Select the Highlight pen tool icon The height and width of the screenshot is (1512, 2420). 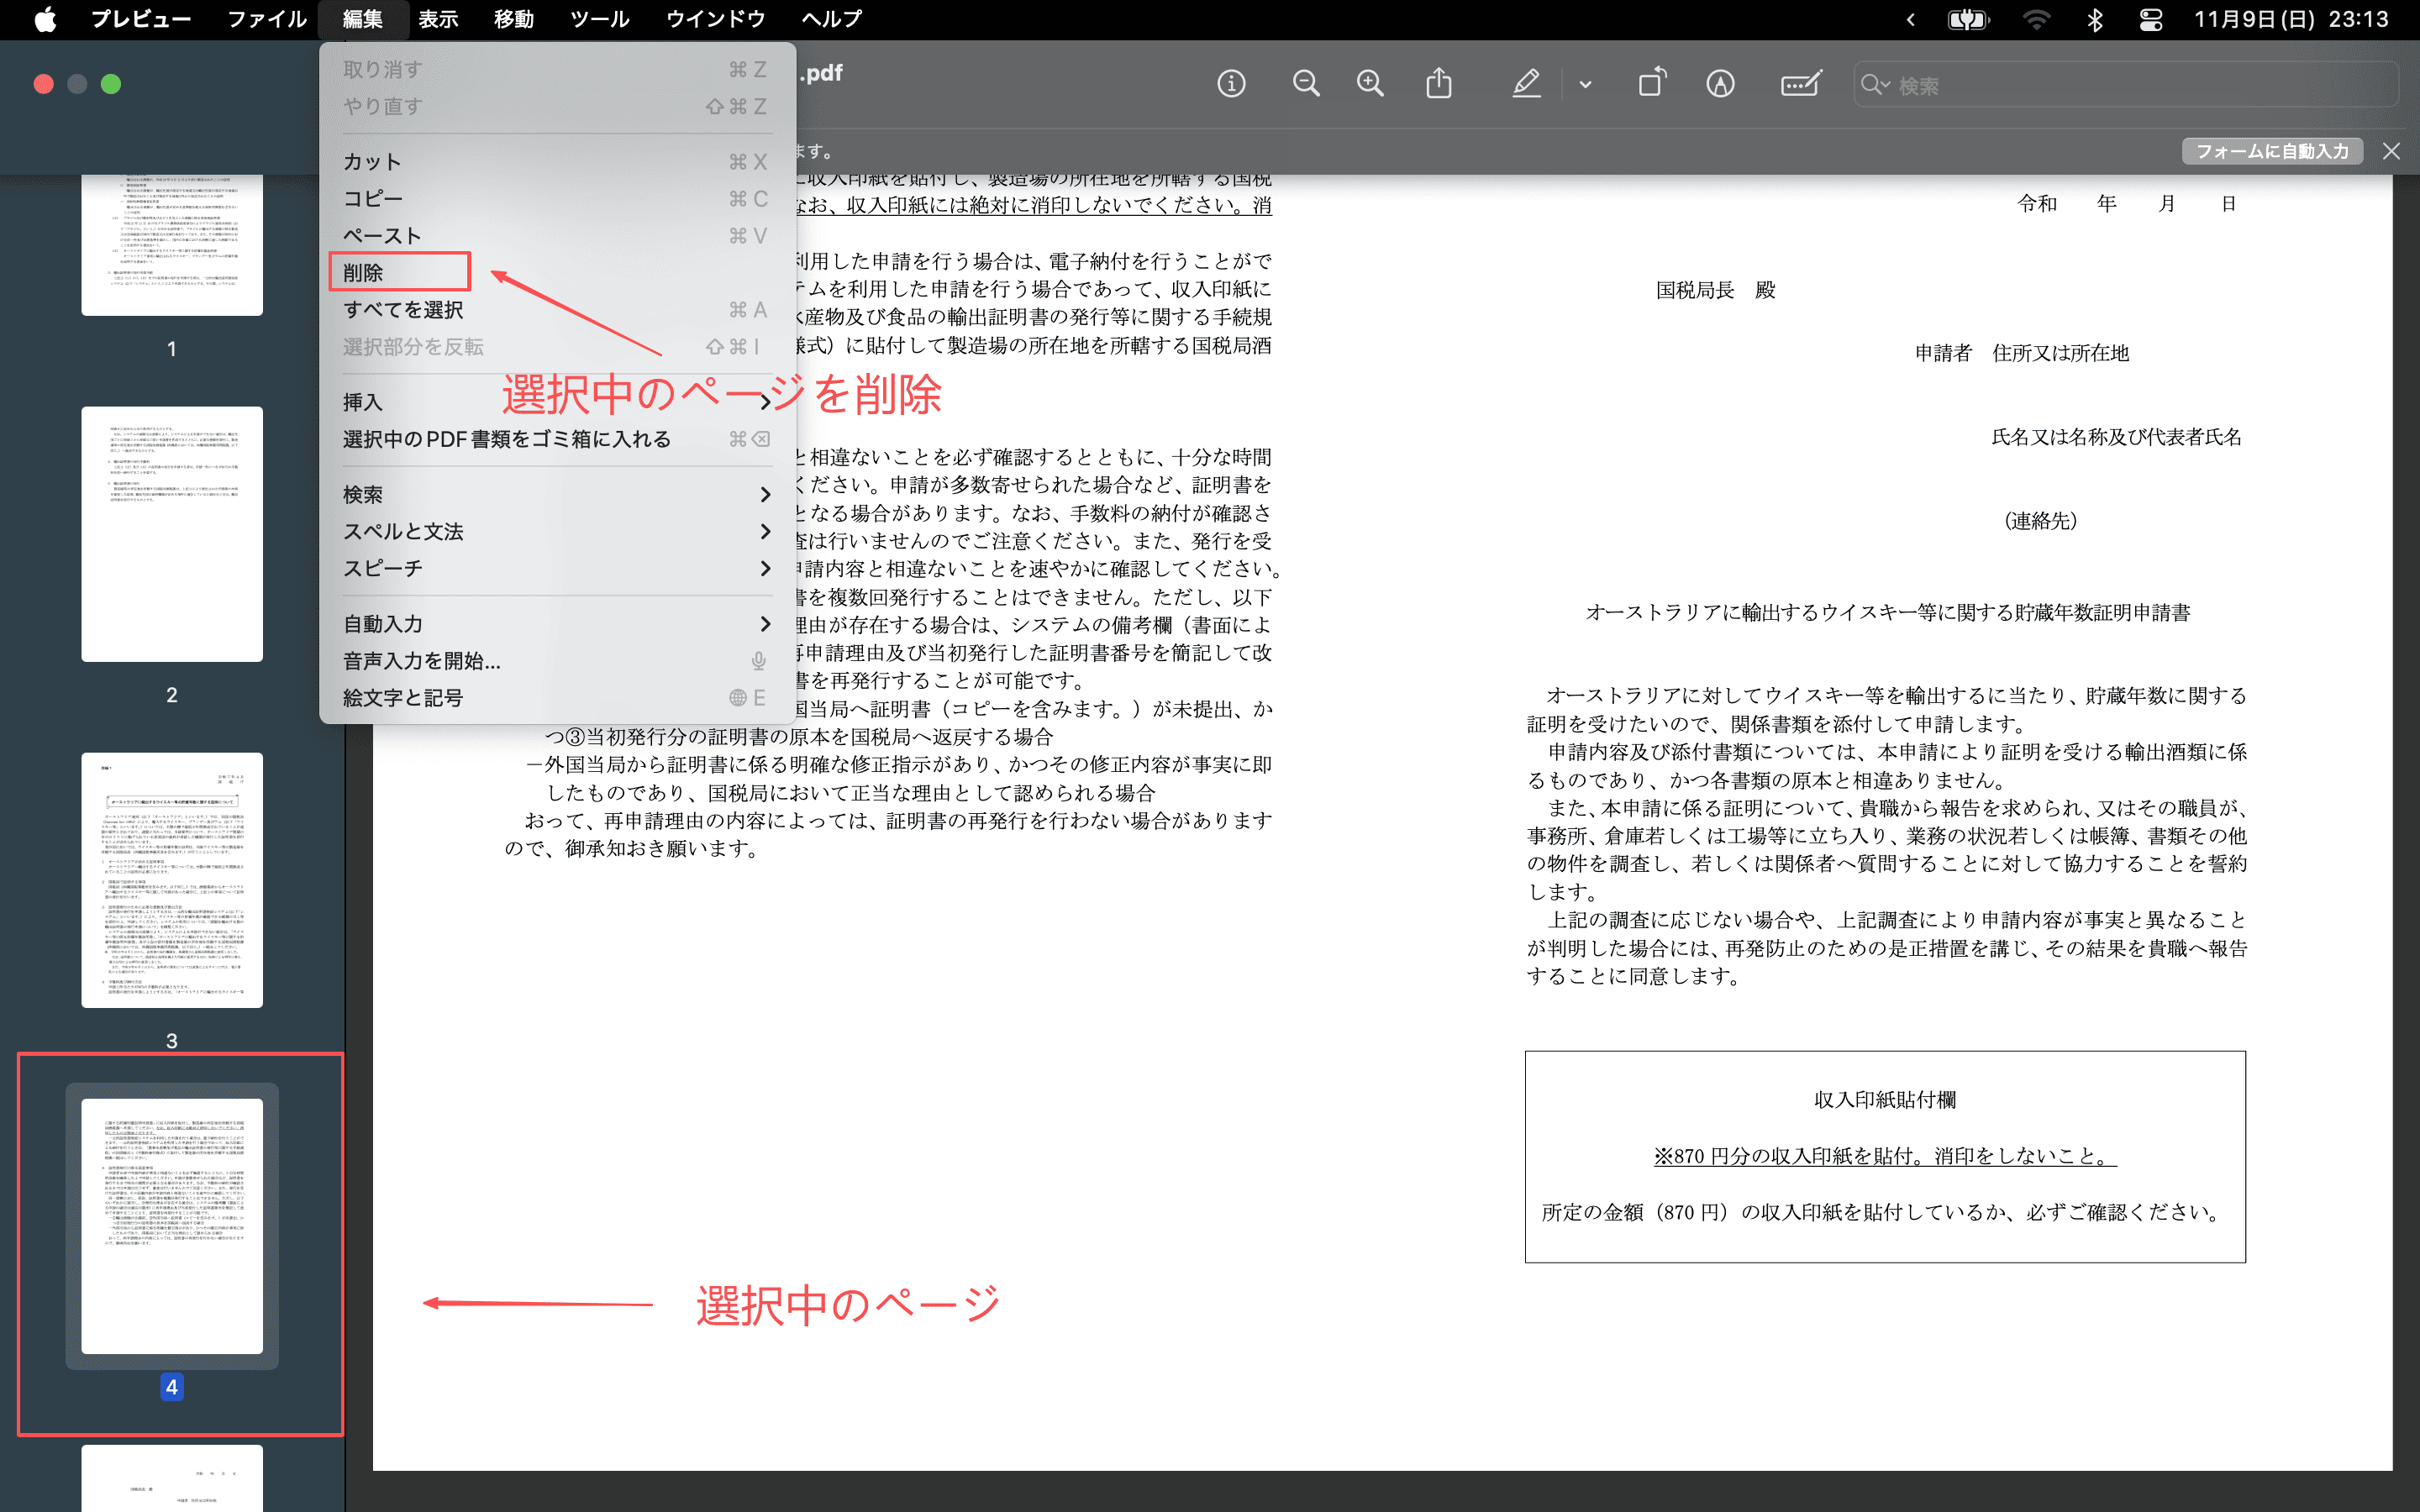click(1526, 84)
